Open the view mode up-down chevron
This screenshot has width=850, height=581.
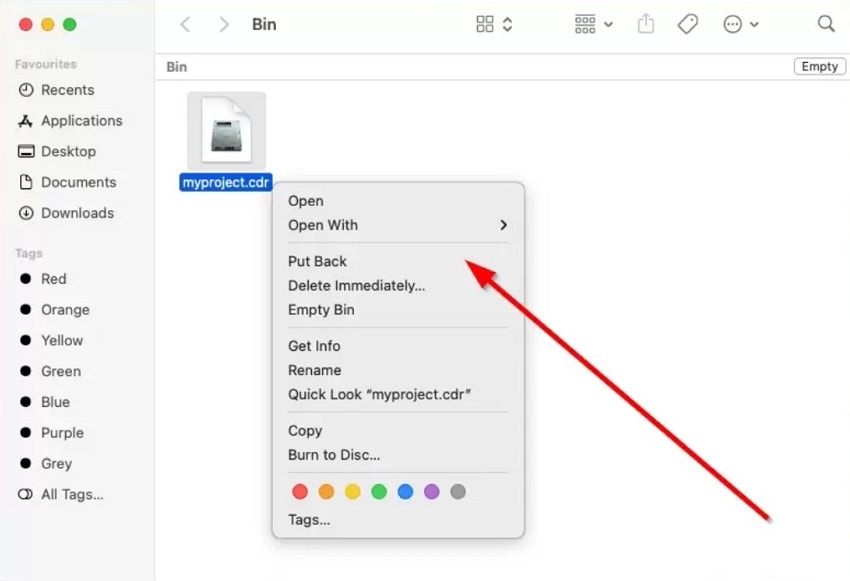pyautogui.click(x=507, y=24)
